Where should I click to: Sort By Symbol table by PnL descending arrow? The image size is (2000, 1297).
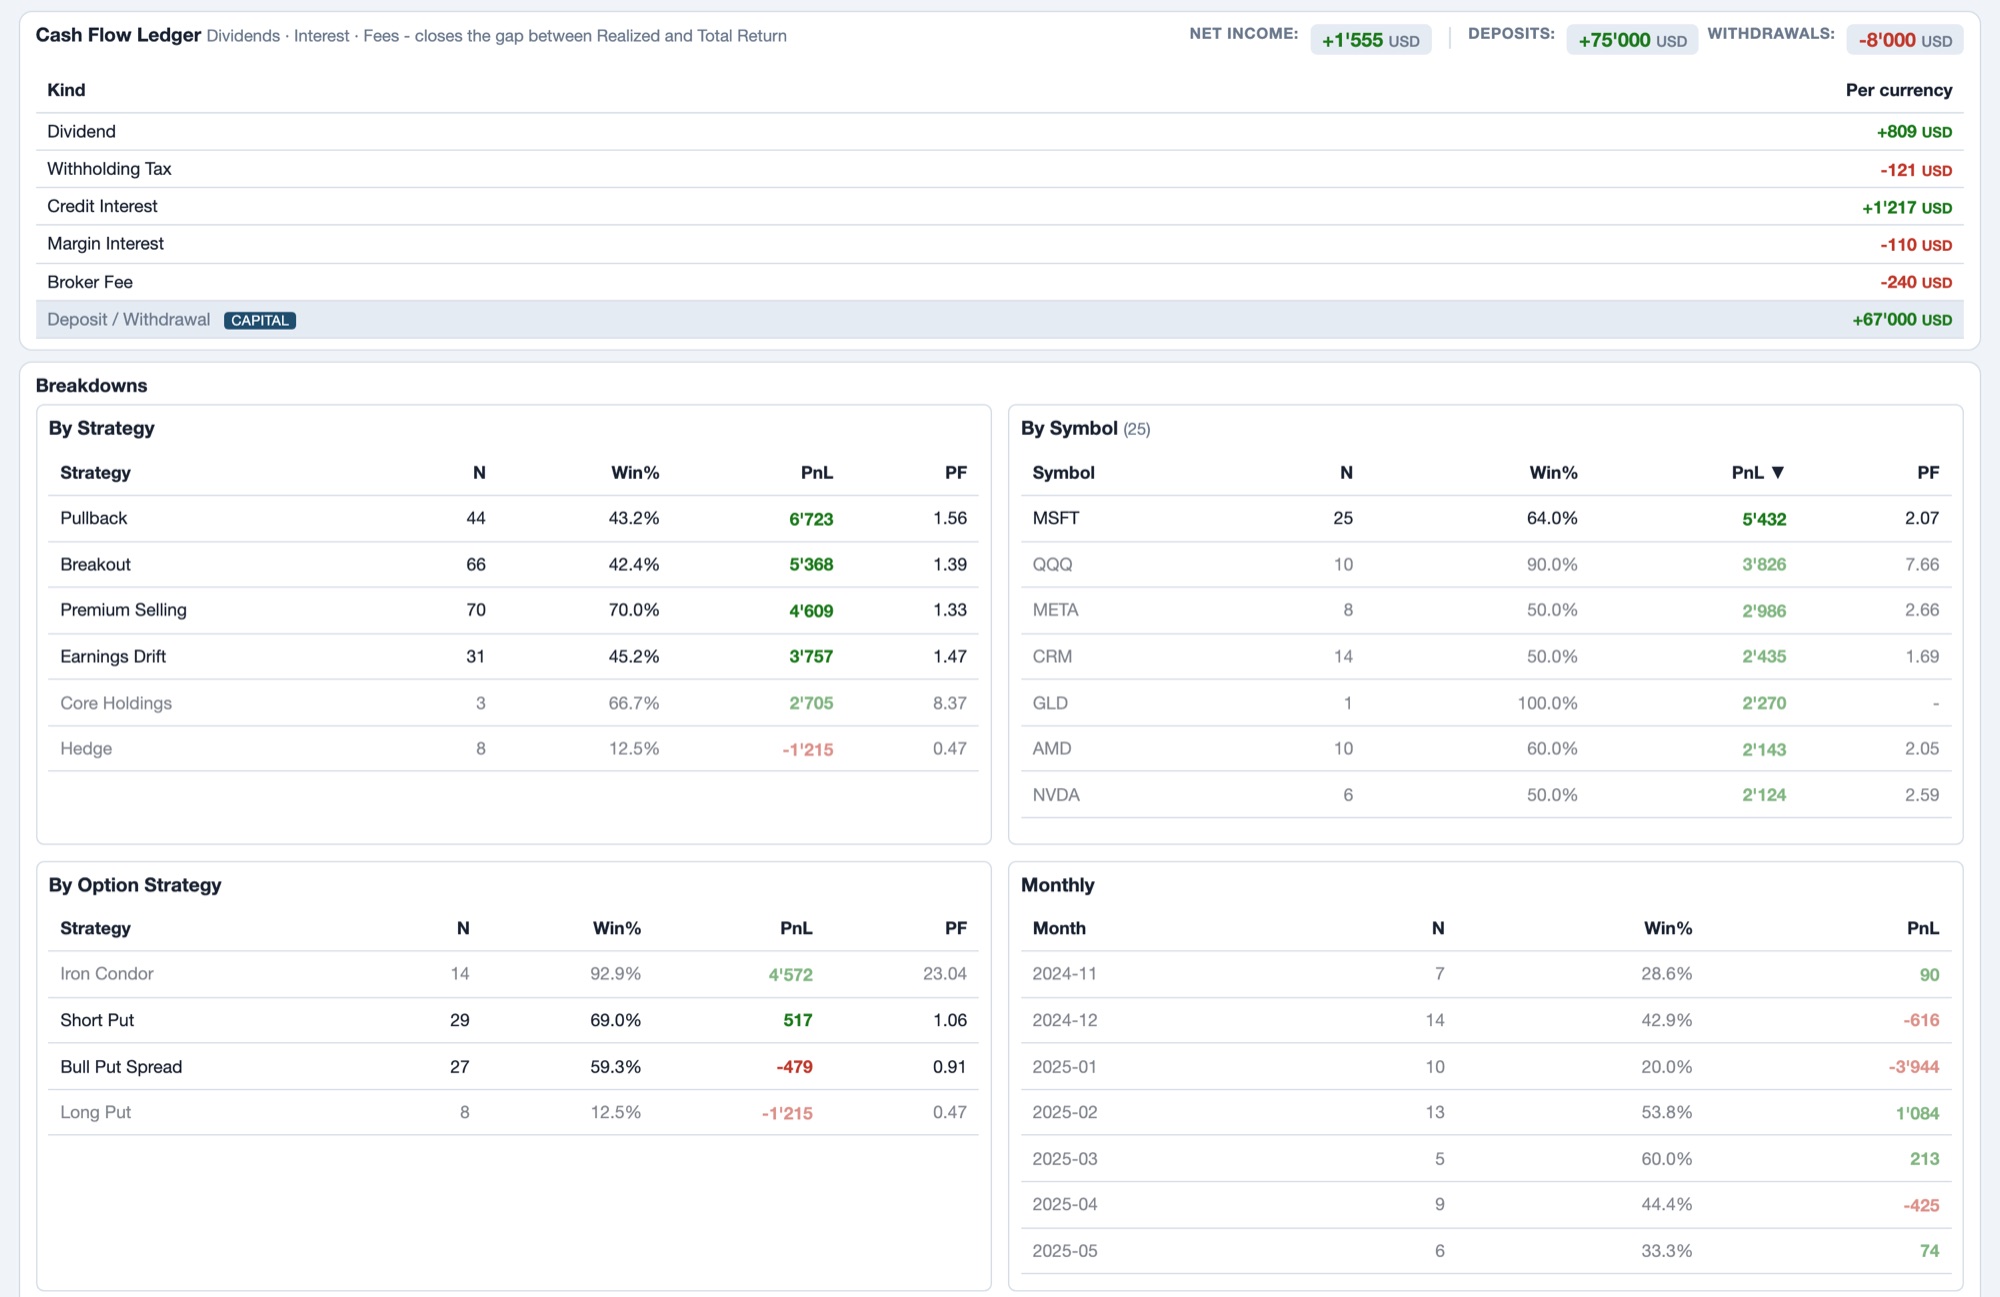[x=1777, y=473]
